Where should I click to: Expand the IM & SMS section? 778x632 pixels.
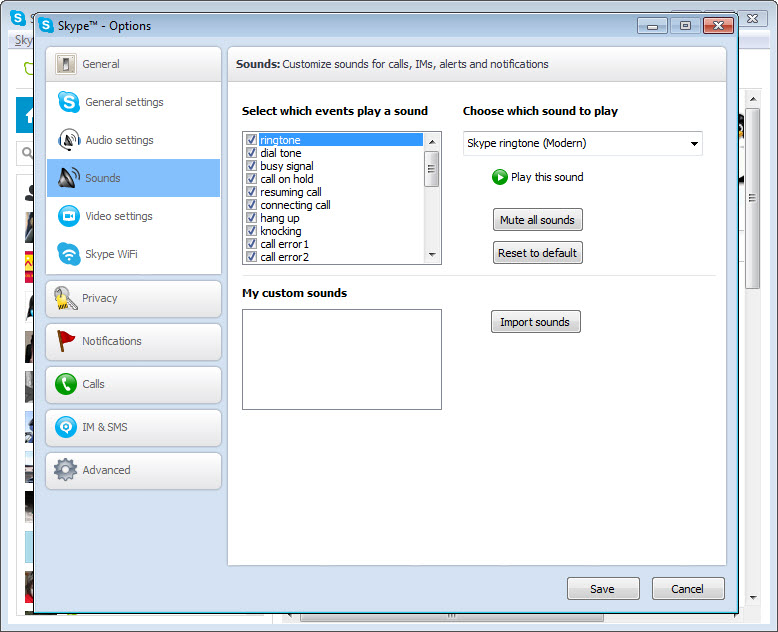click(133, 428)
